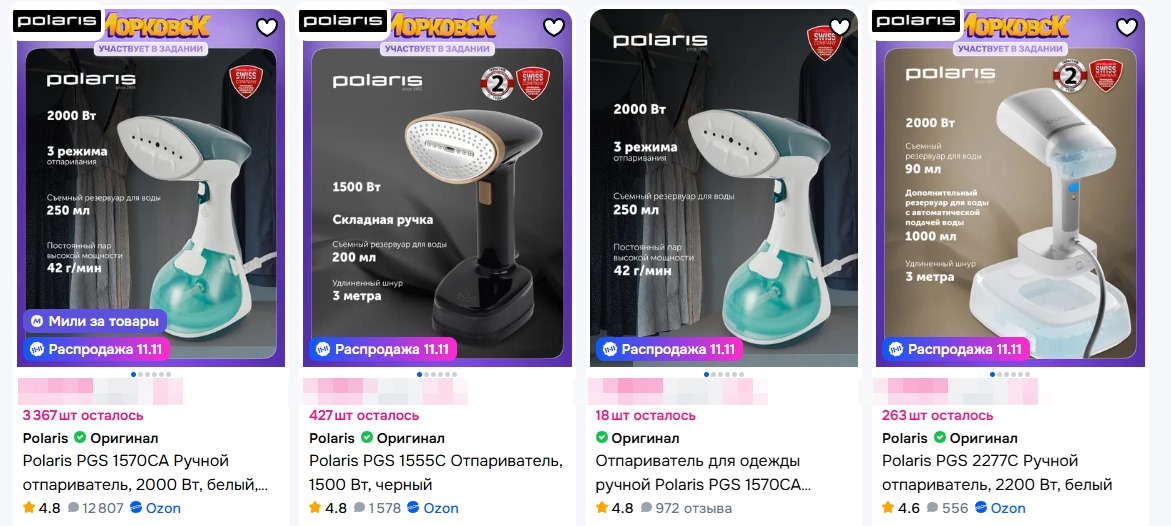This screenshot has height=526, width=1171.
Task: Click "Мили за товары" badge
Action: pos(94,322)
